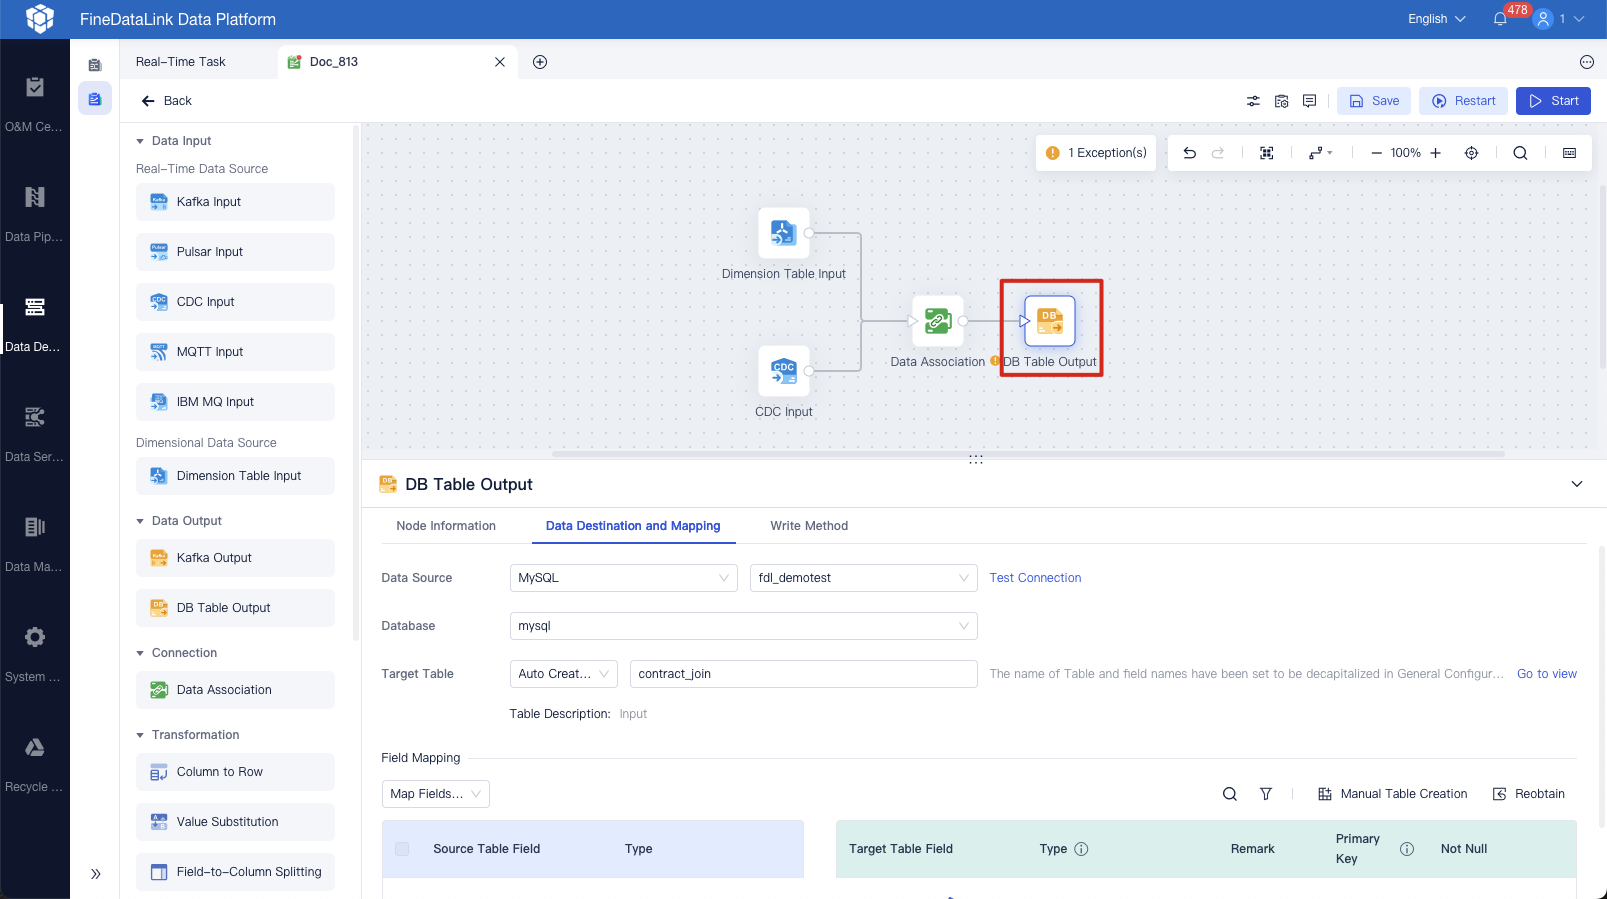
Task: Open Data Pipeline sidebar icon
Action: pos(34,214)
